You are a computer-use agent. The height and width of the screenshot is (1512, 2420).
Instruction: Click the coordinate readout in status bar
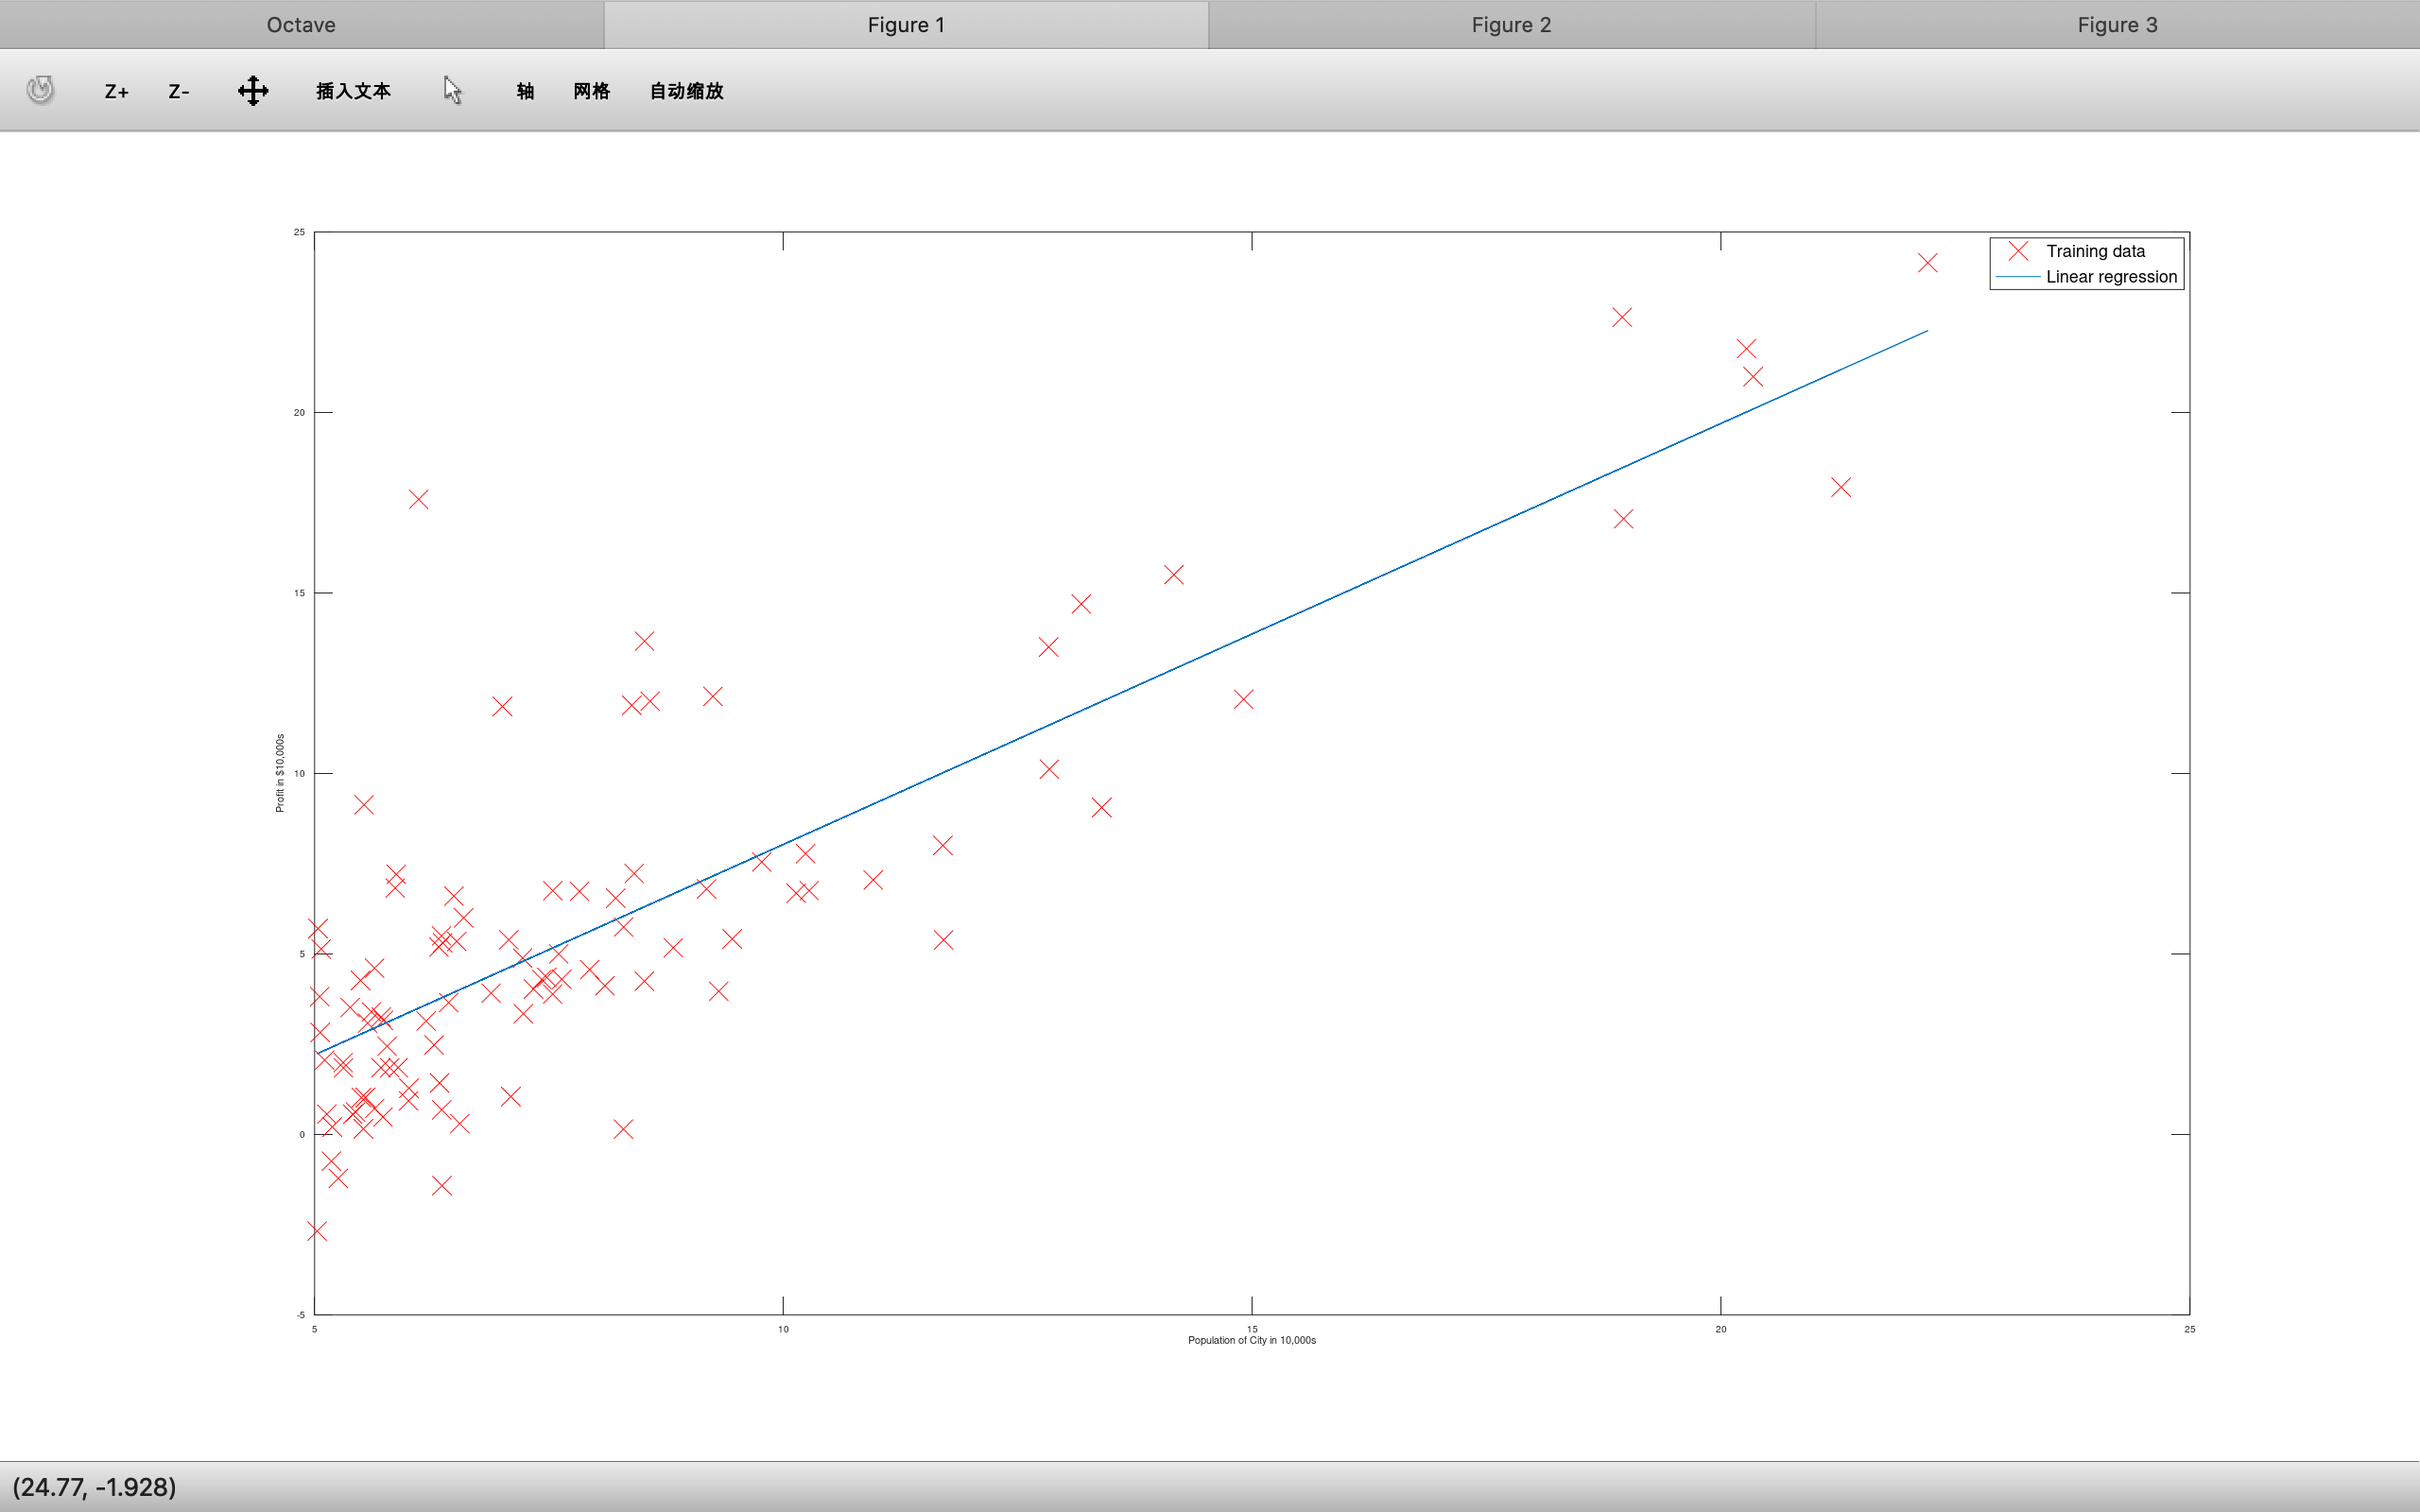(x=94, y=1487)
